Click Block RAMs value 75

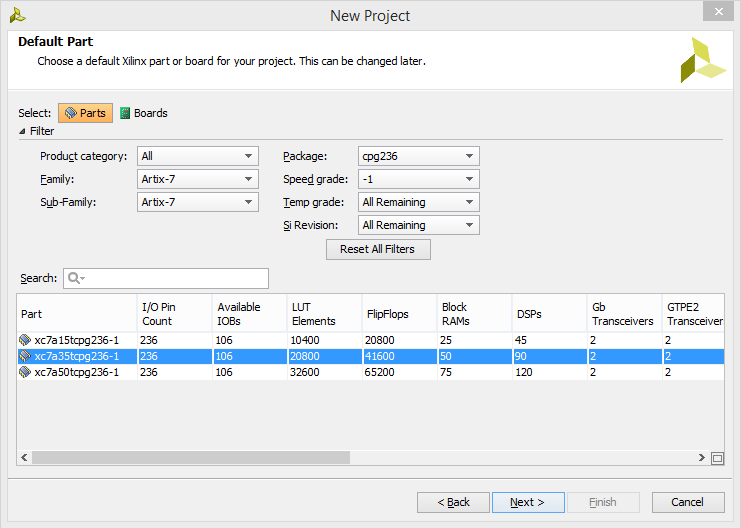(446, 372)
